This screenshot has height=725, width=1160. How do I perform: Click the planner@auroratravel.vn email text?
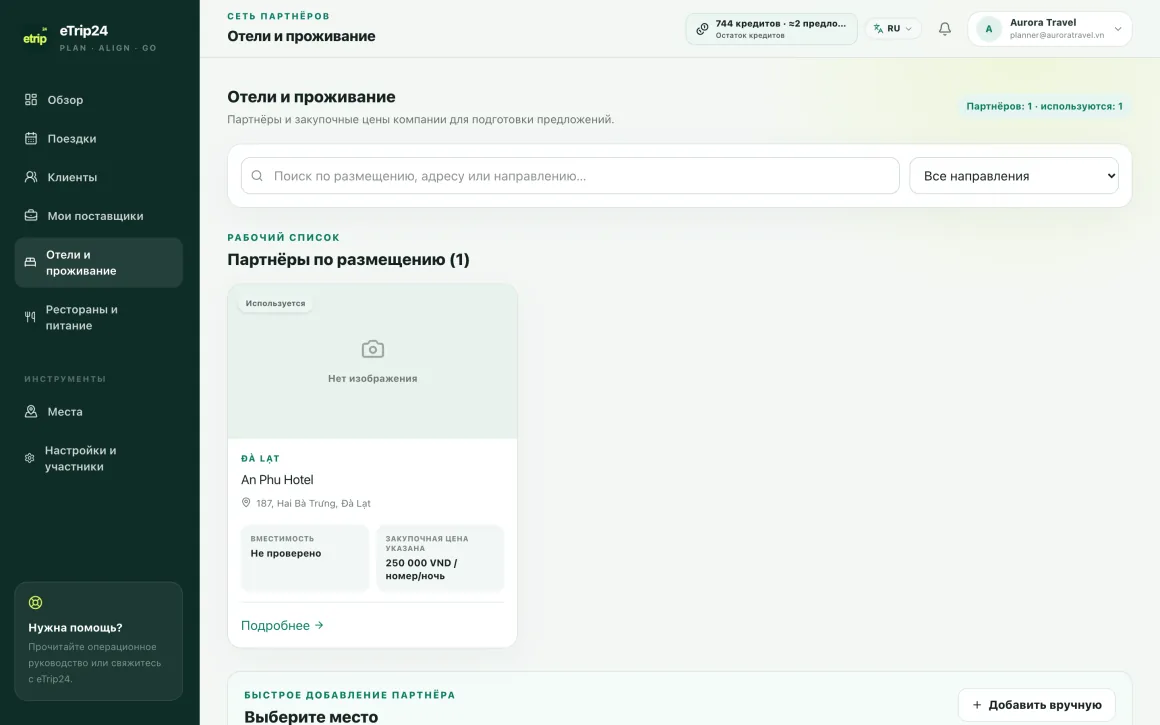click(x=1056, y=35)
